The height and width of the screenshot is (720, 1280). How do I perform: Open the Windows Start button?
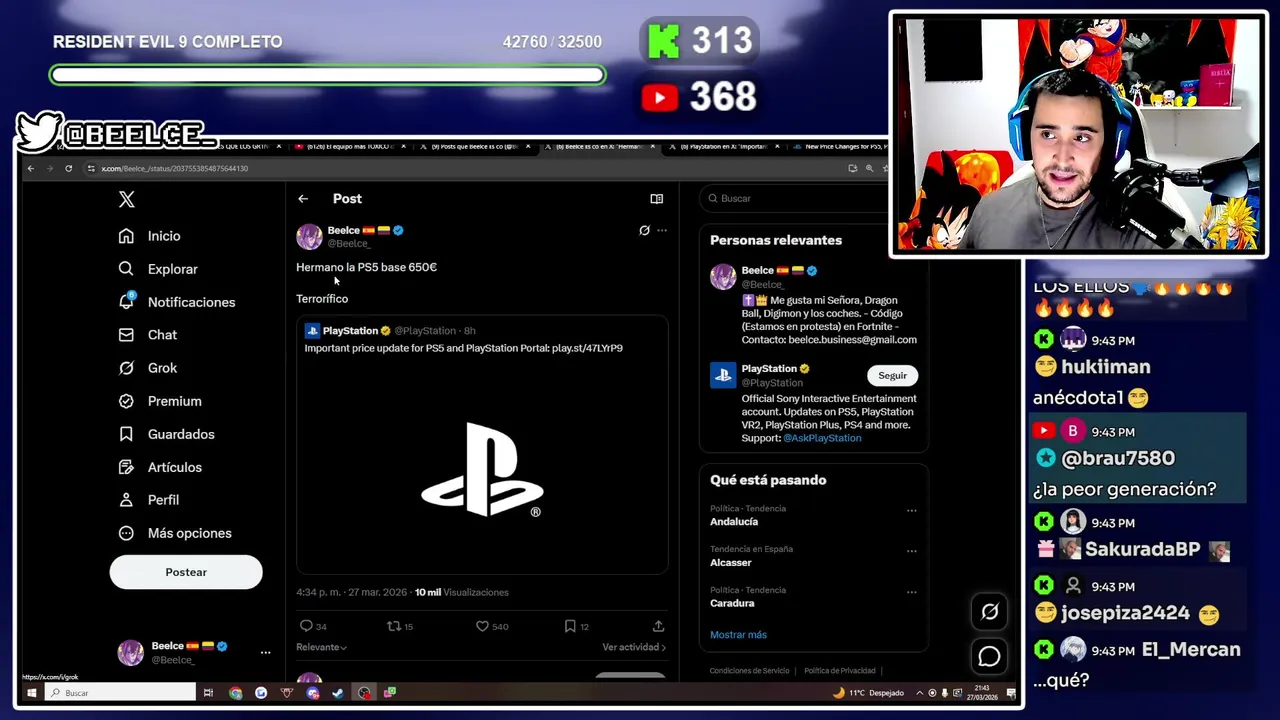click(x=31, y=692)
